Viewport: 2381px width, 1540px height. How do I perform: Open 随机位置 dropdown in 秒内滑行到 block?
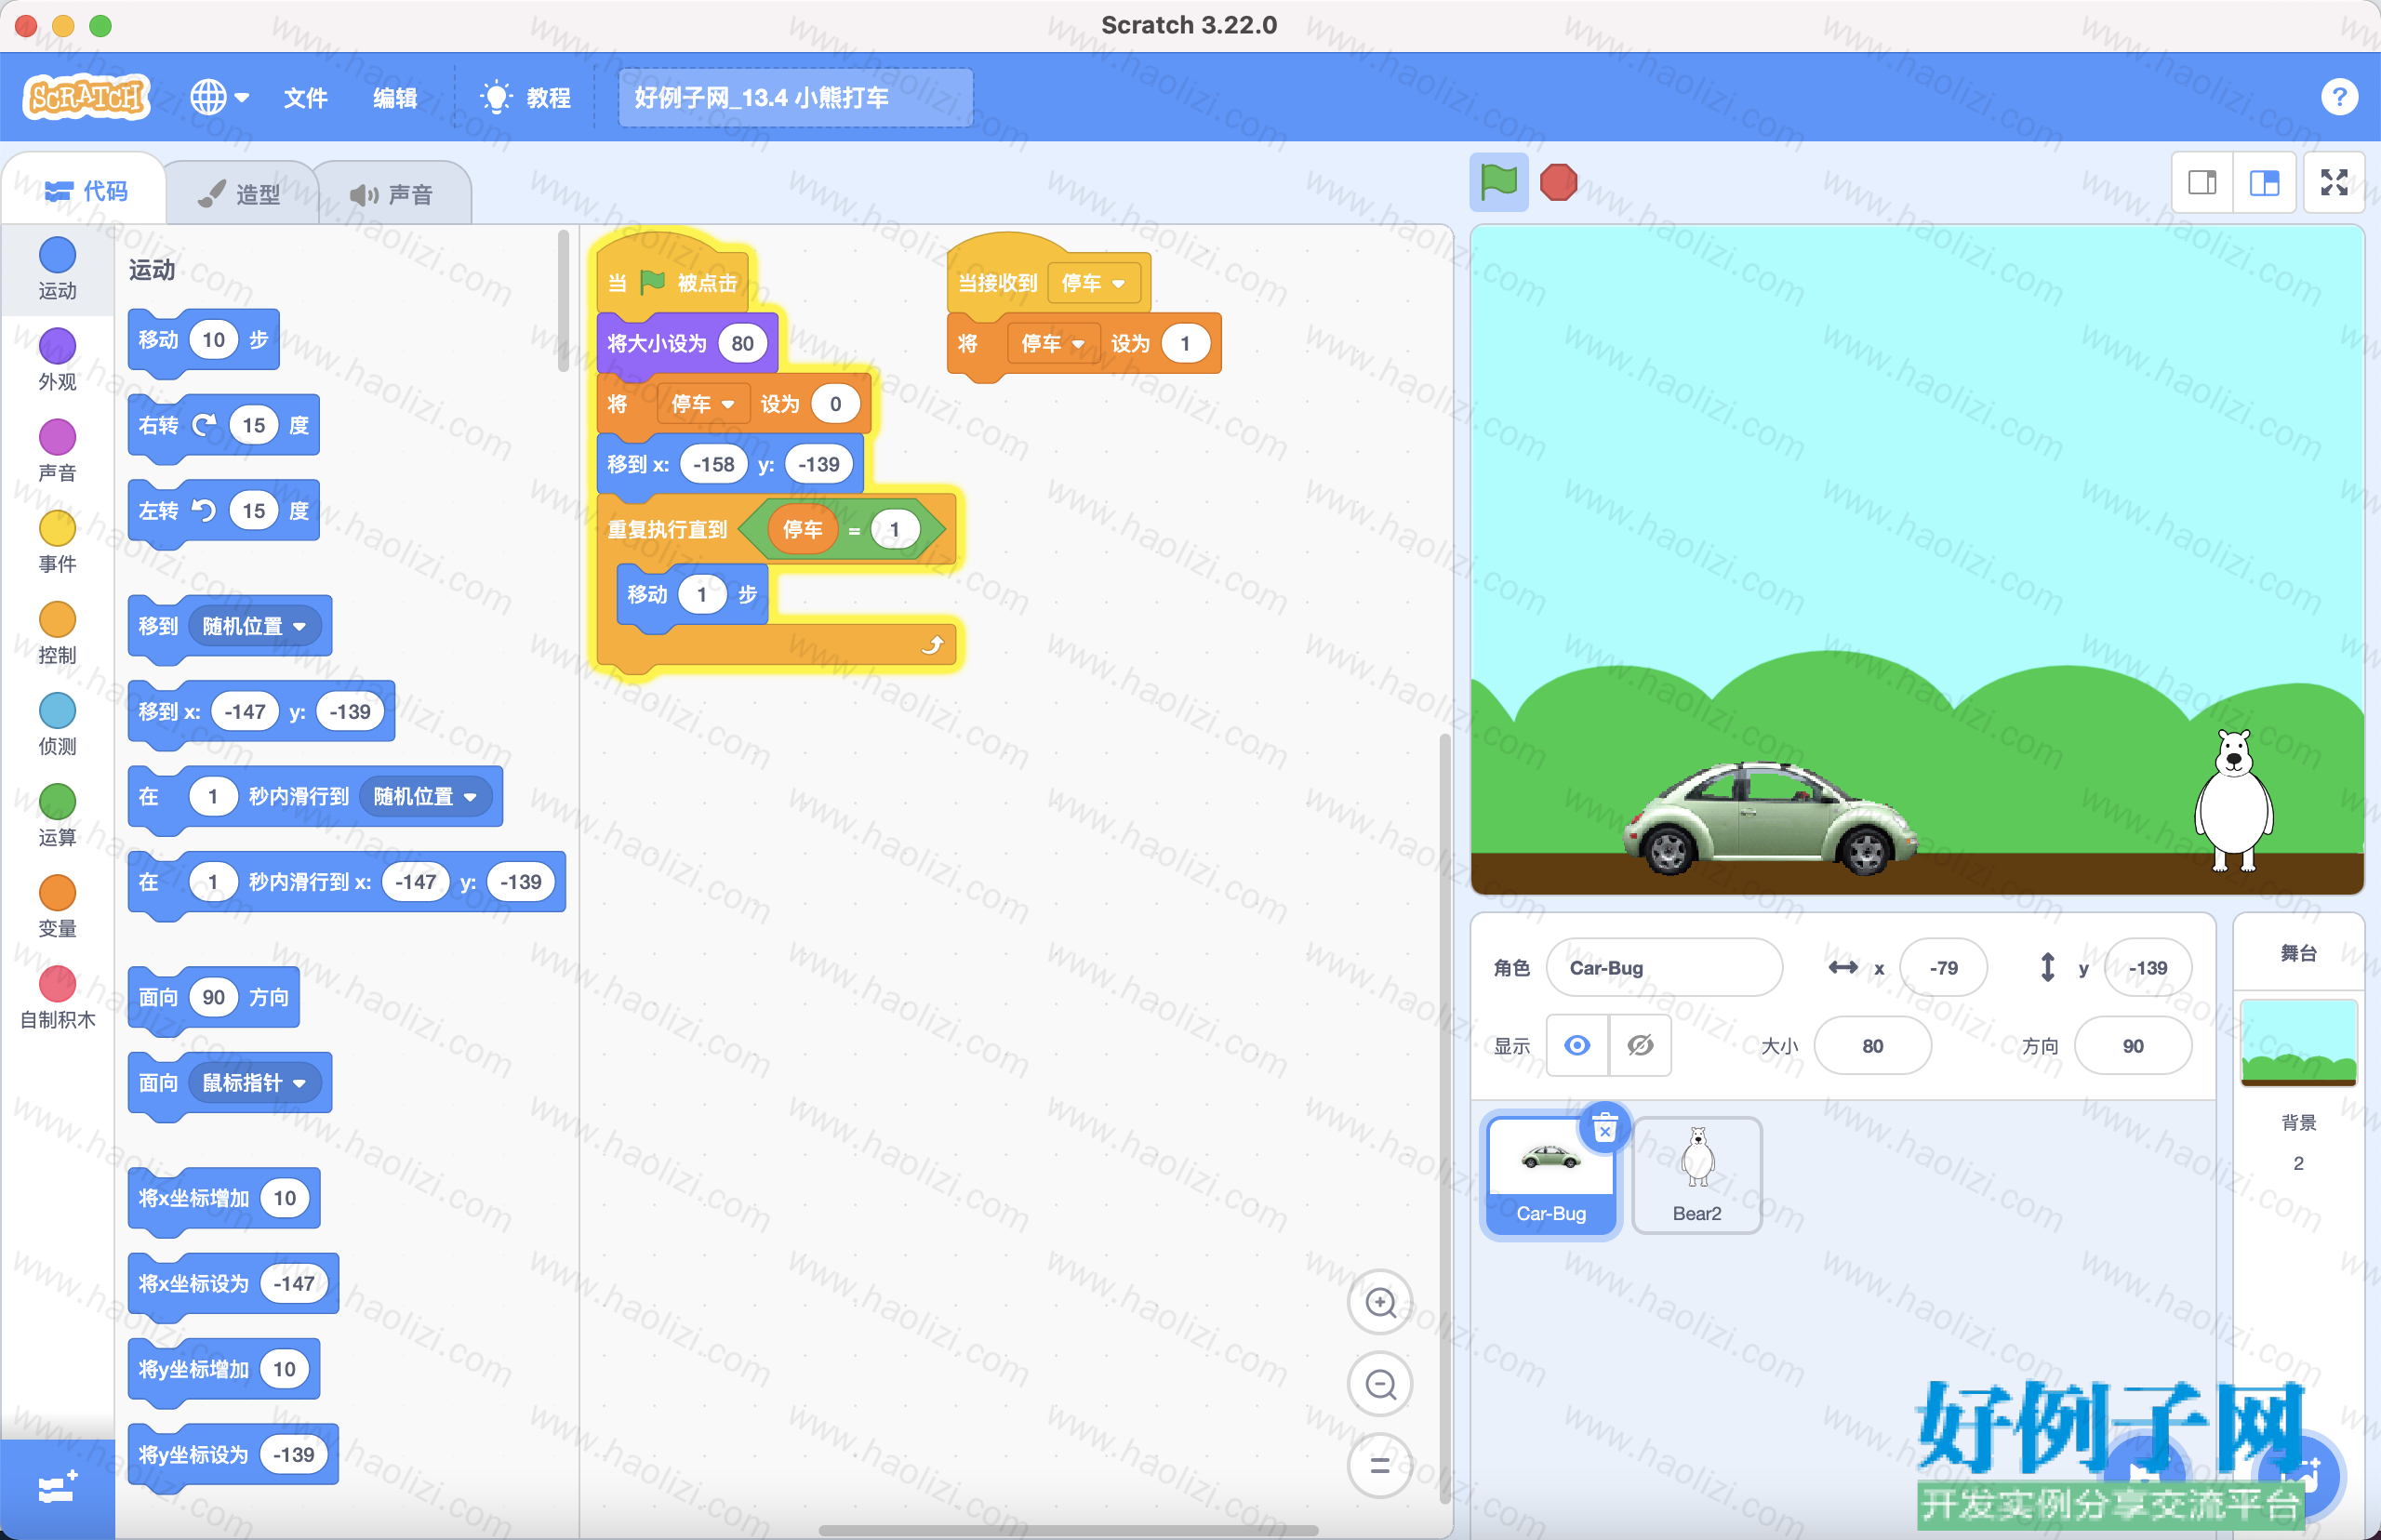[425, 797]
